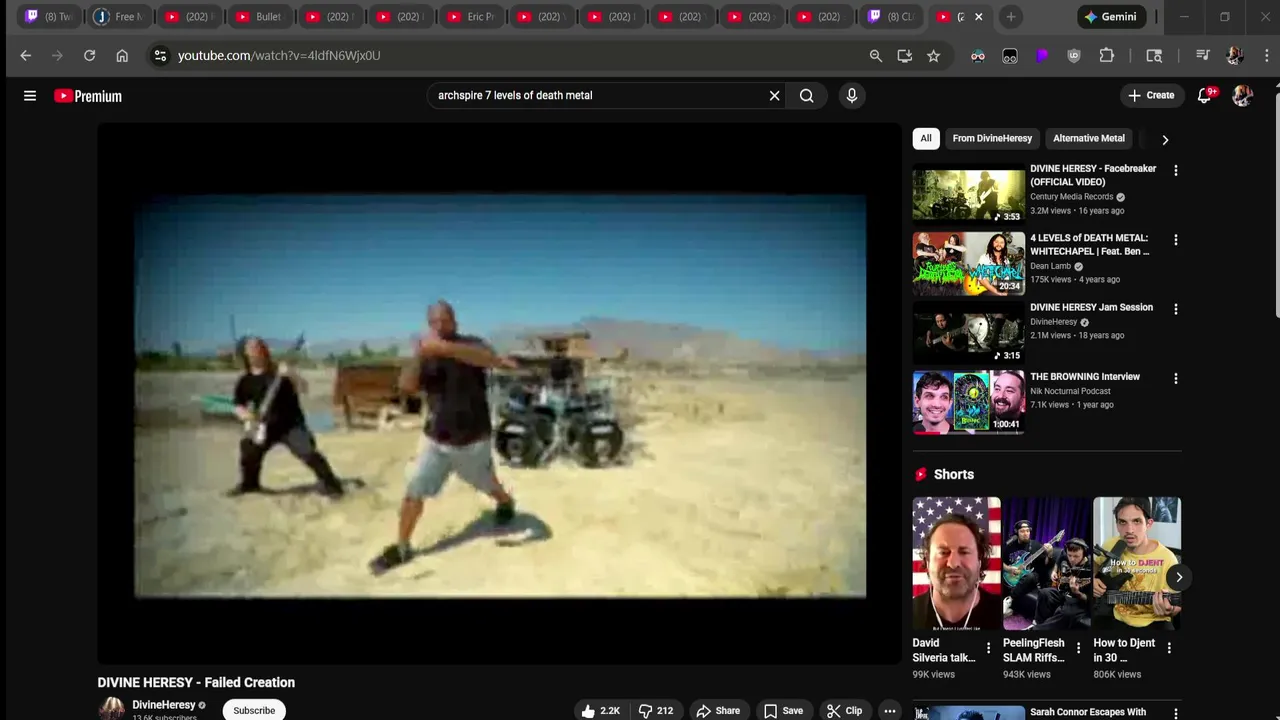1280x720 pixels.
Task: Click the video player frame
Action: [x=500, y=394]
